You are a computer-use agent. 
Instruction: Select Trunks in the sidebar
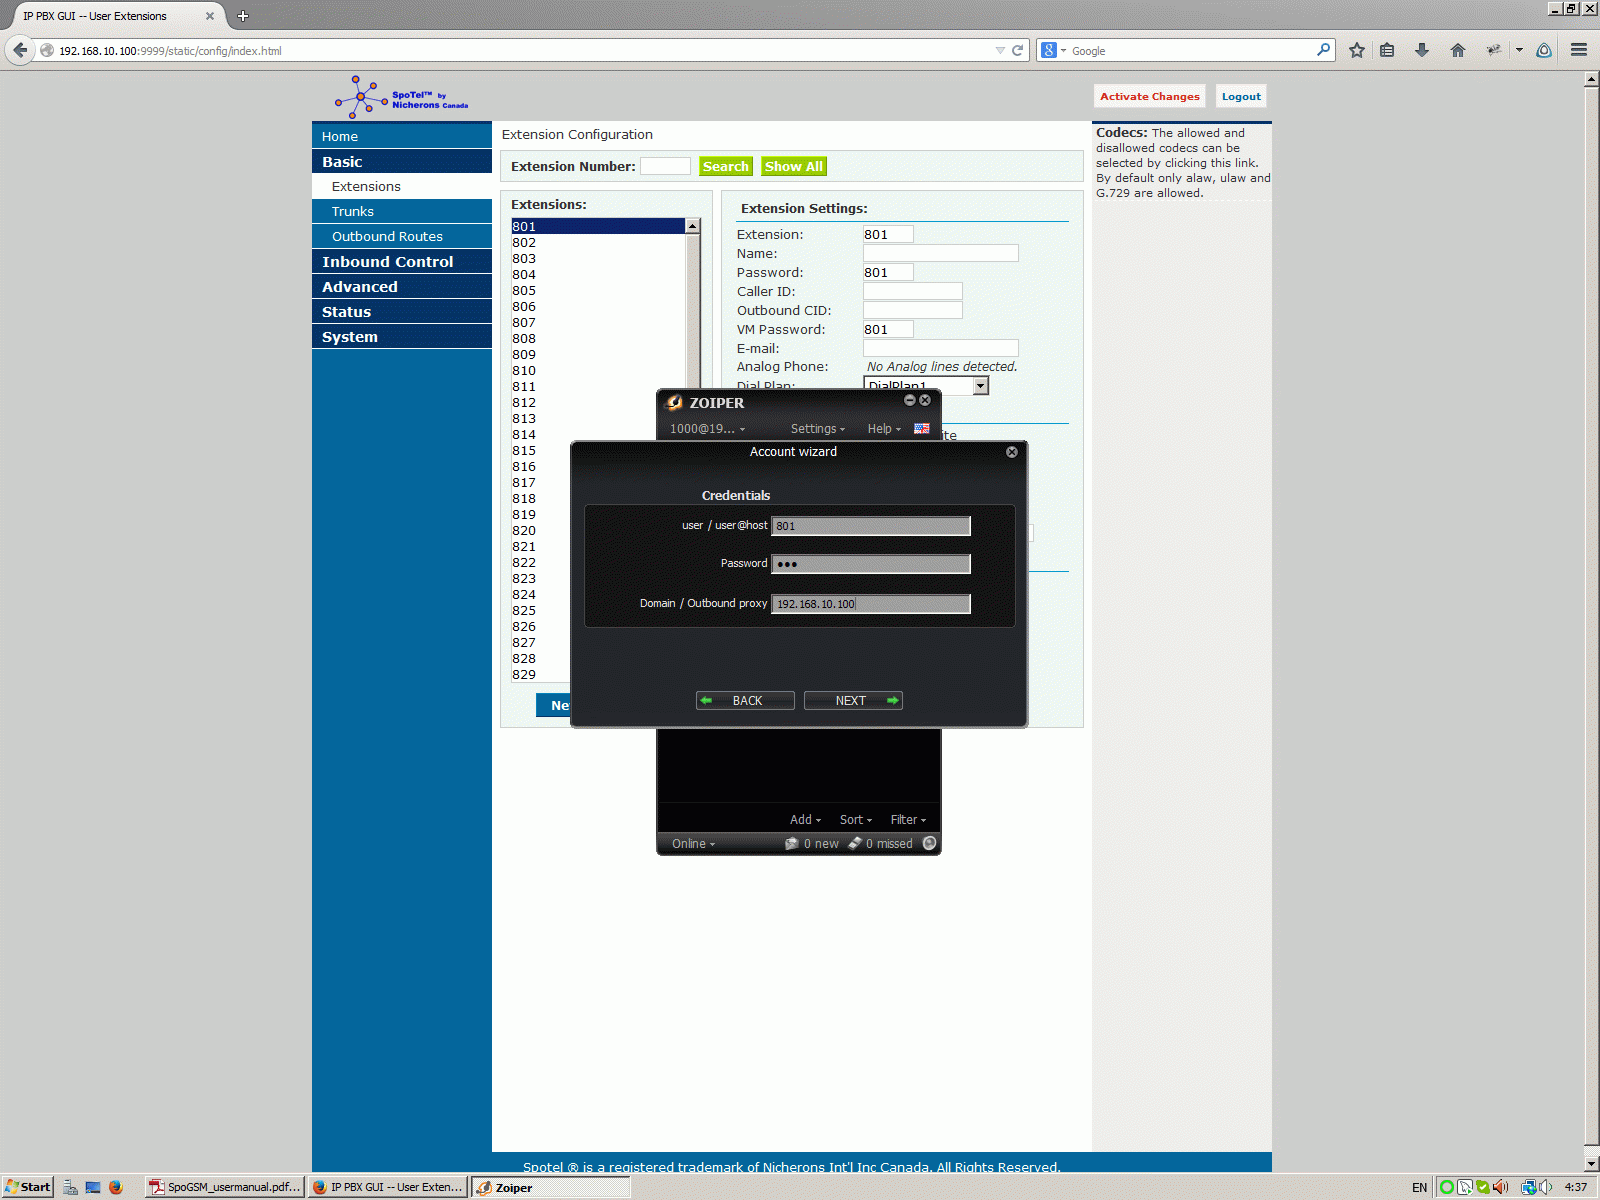coord(402,211)
